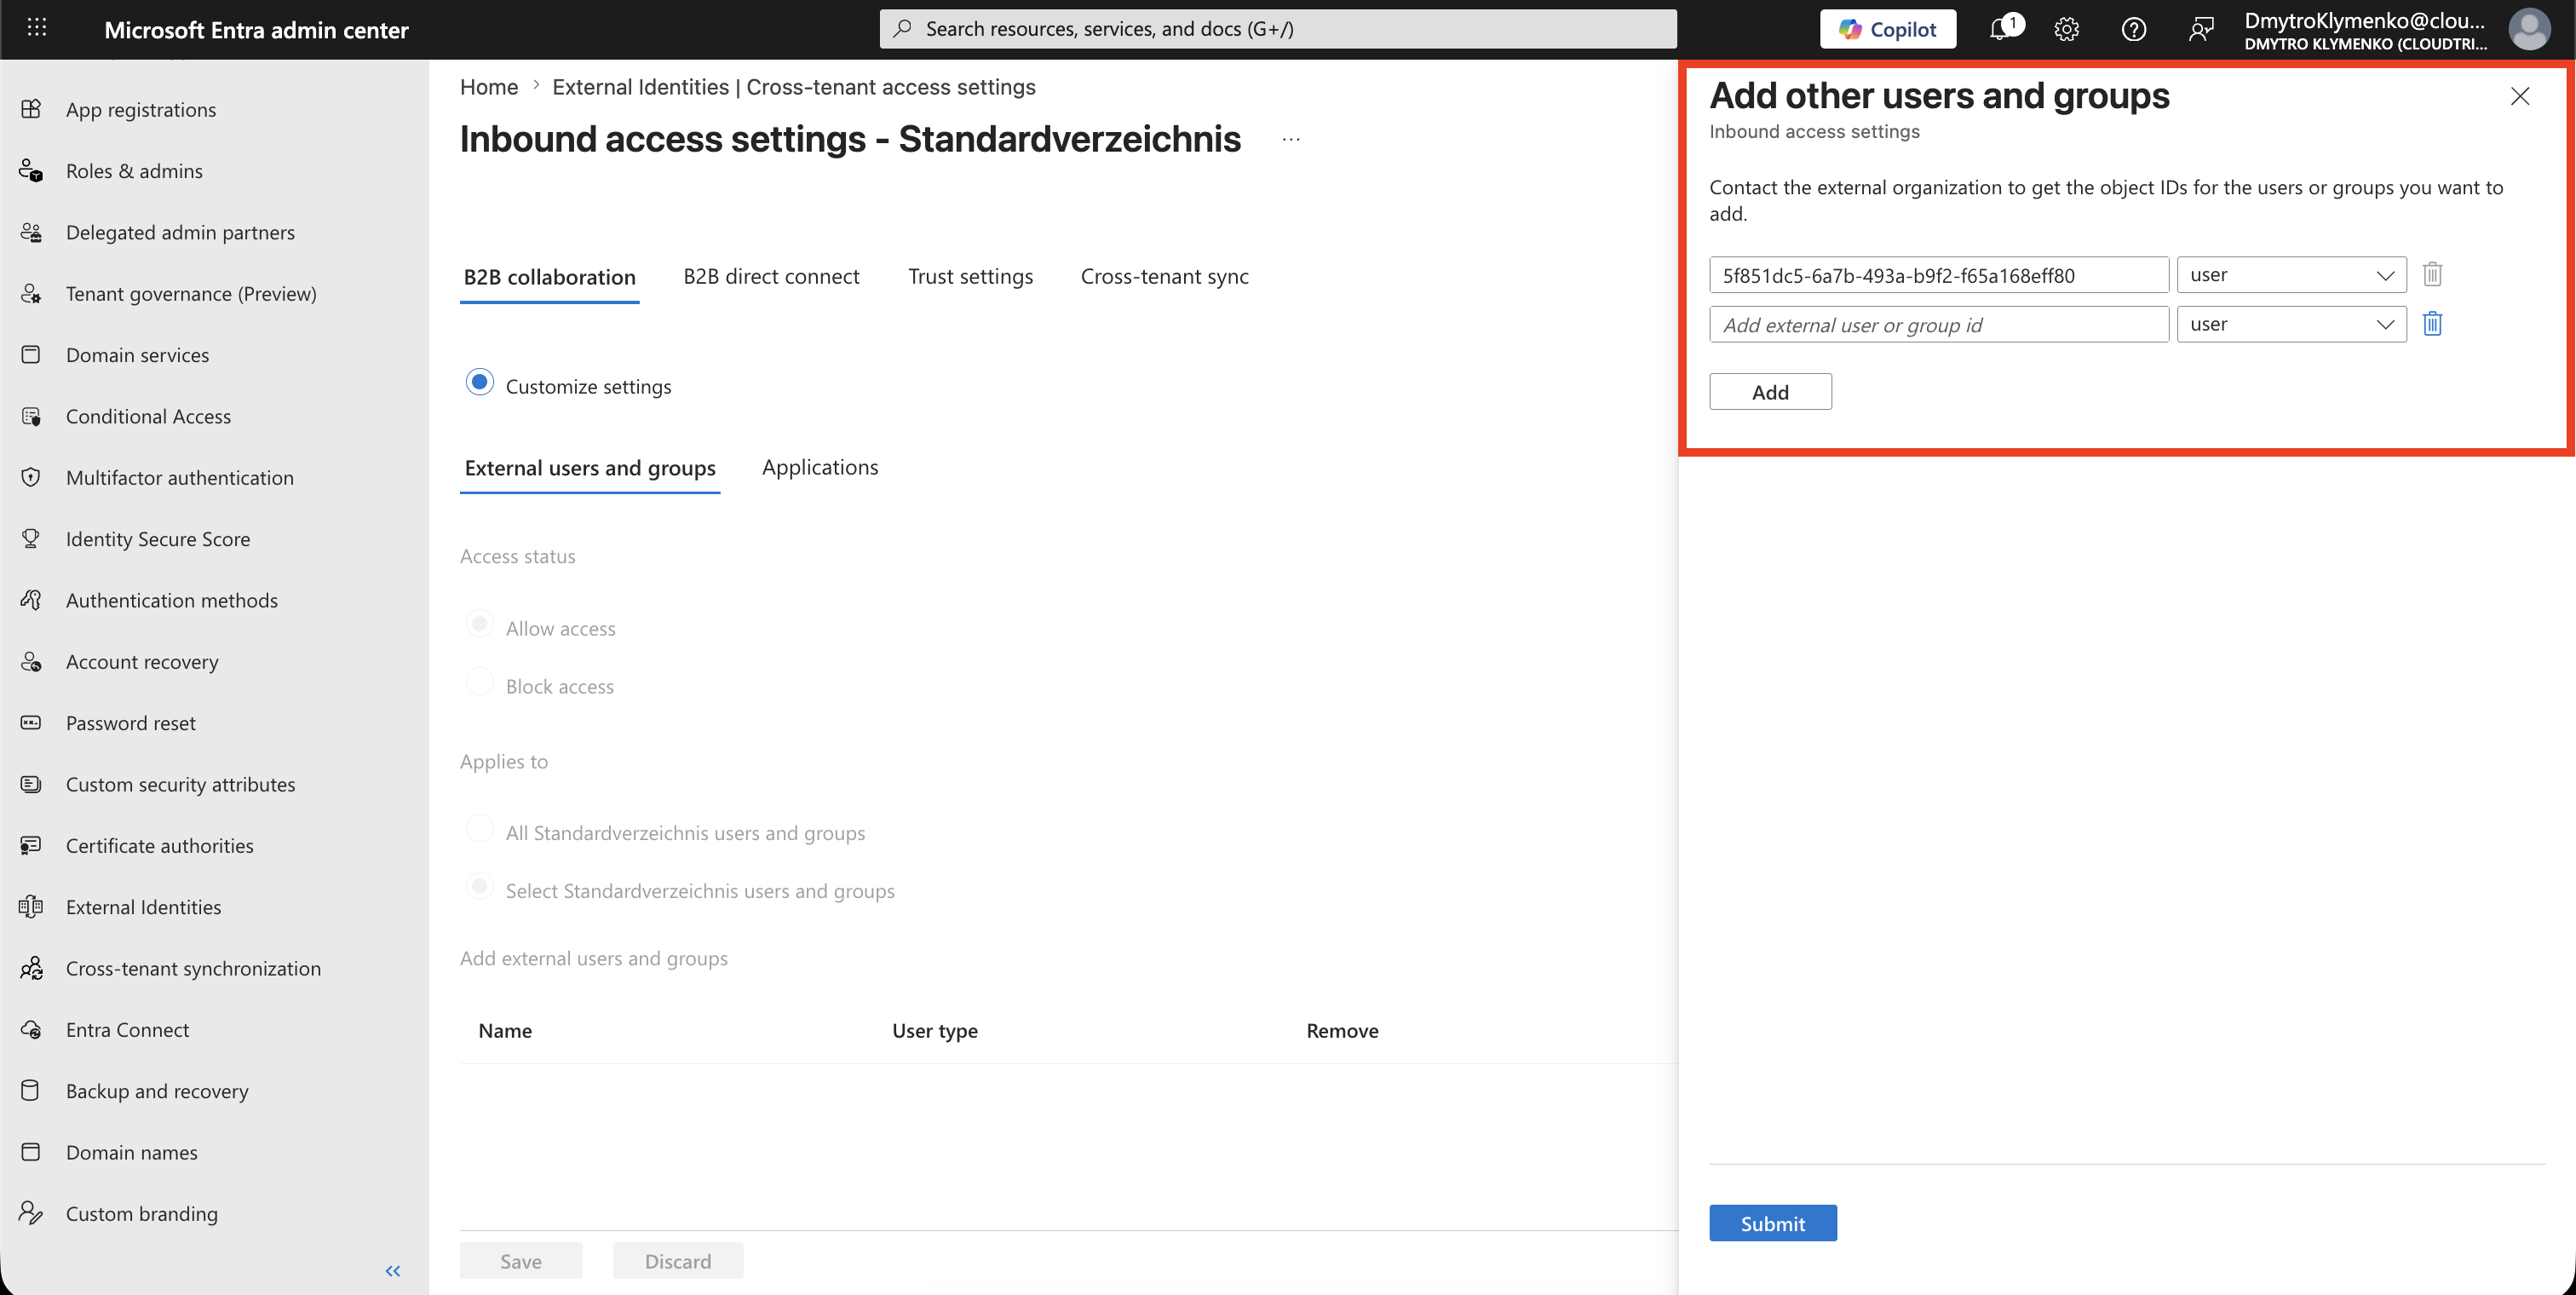The image size is (2576, 1295).
Task: Click the Domain names sidebar icon
Action: point(31,1152)
